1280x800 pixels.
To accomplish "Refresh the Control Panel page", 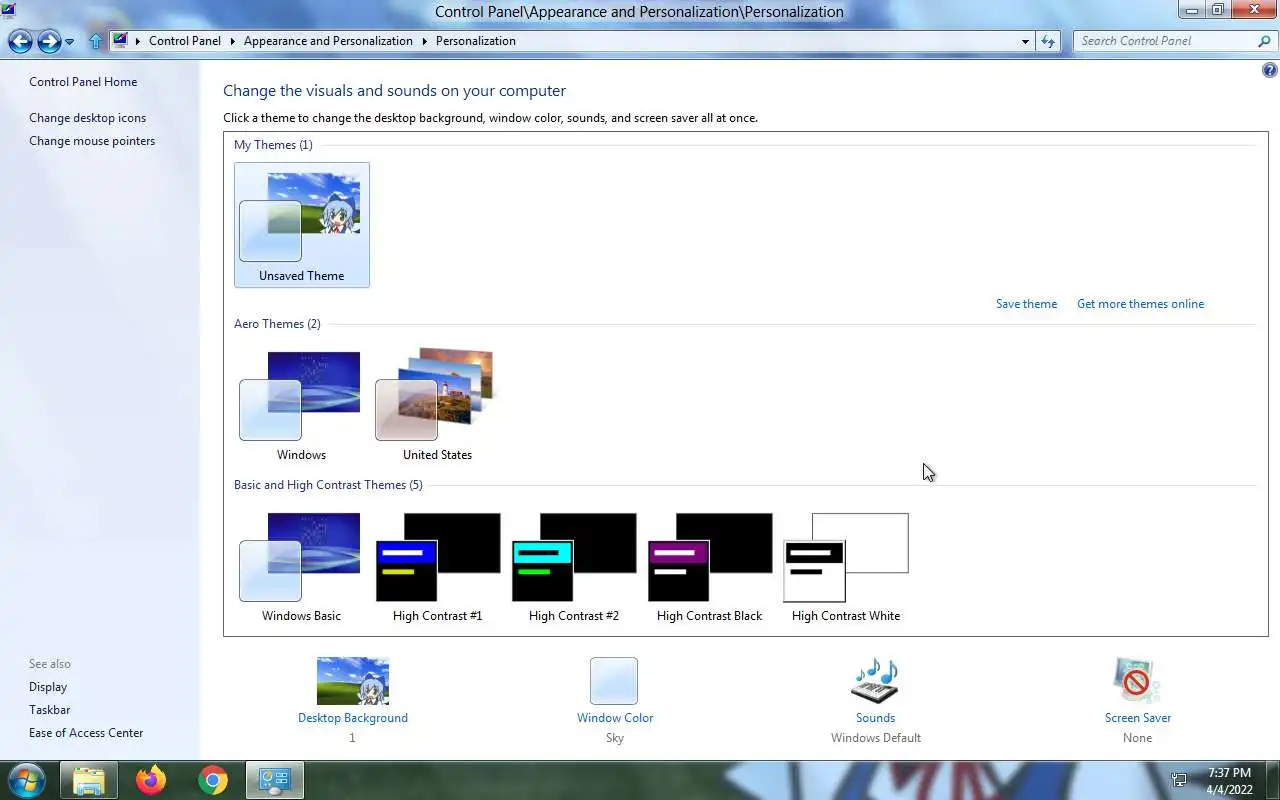I will tap(1047, 41).
